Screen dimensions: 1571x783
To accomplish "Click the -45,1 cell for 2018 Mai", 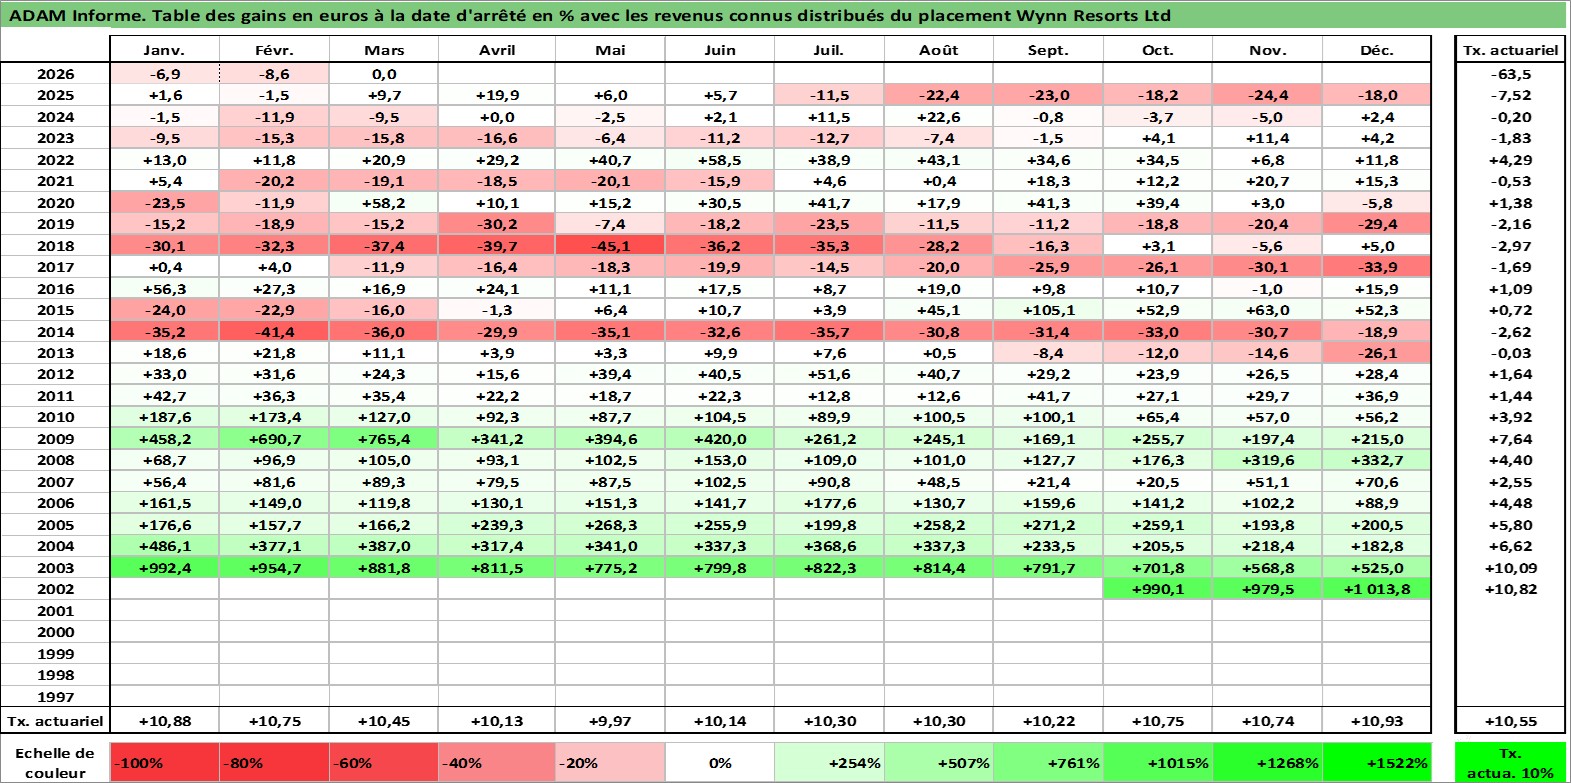I will point(610,246).
